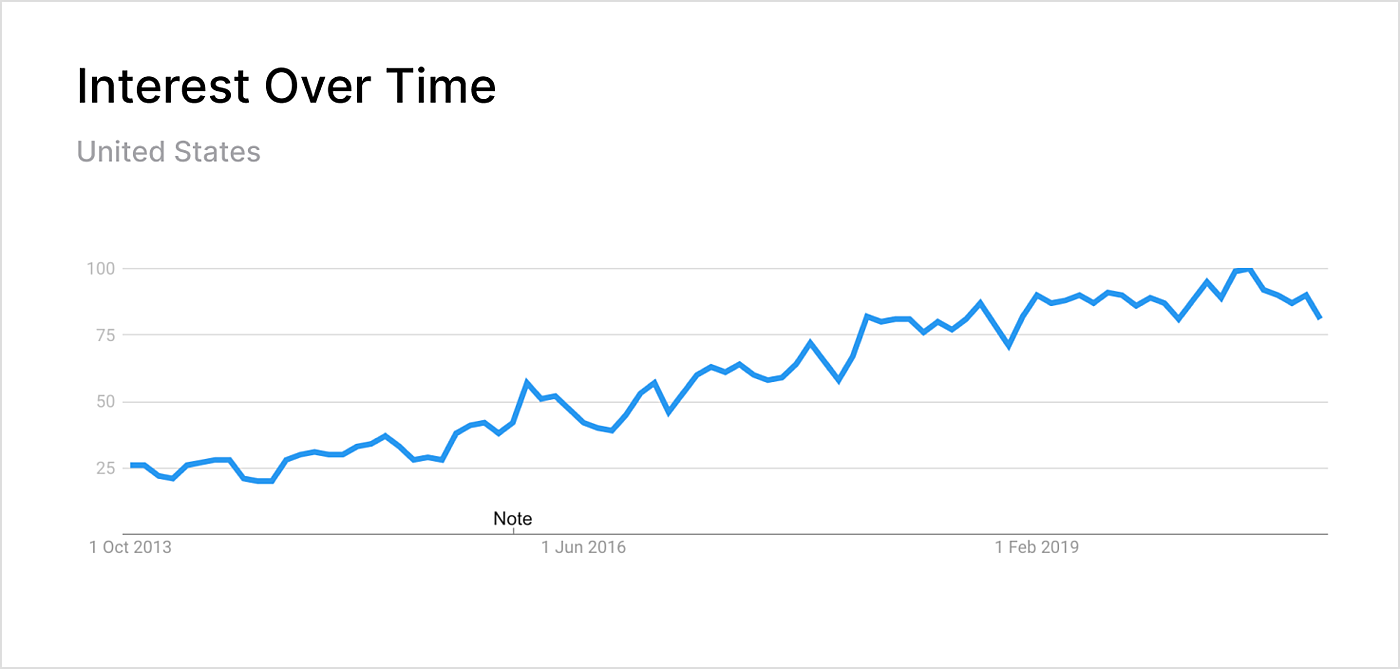
Task: Click the tick mark beneath the Note label
Action: tap(513, 531)
